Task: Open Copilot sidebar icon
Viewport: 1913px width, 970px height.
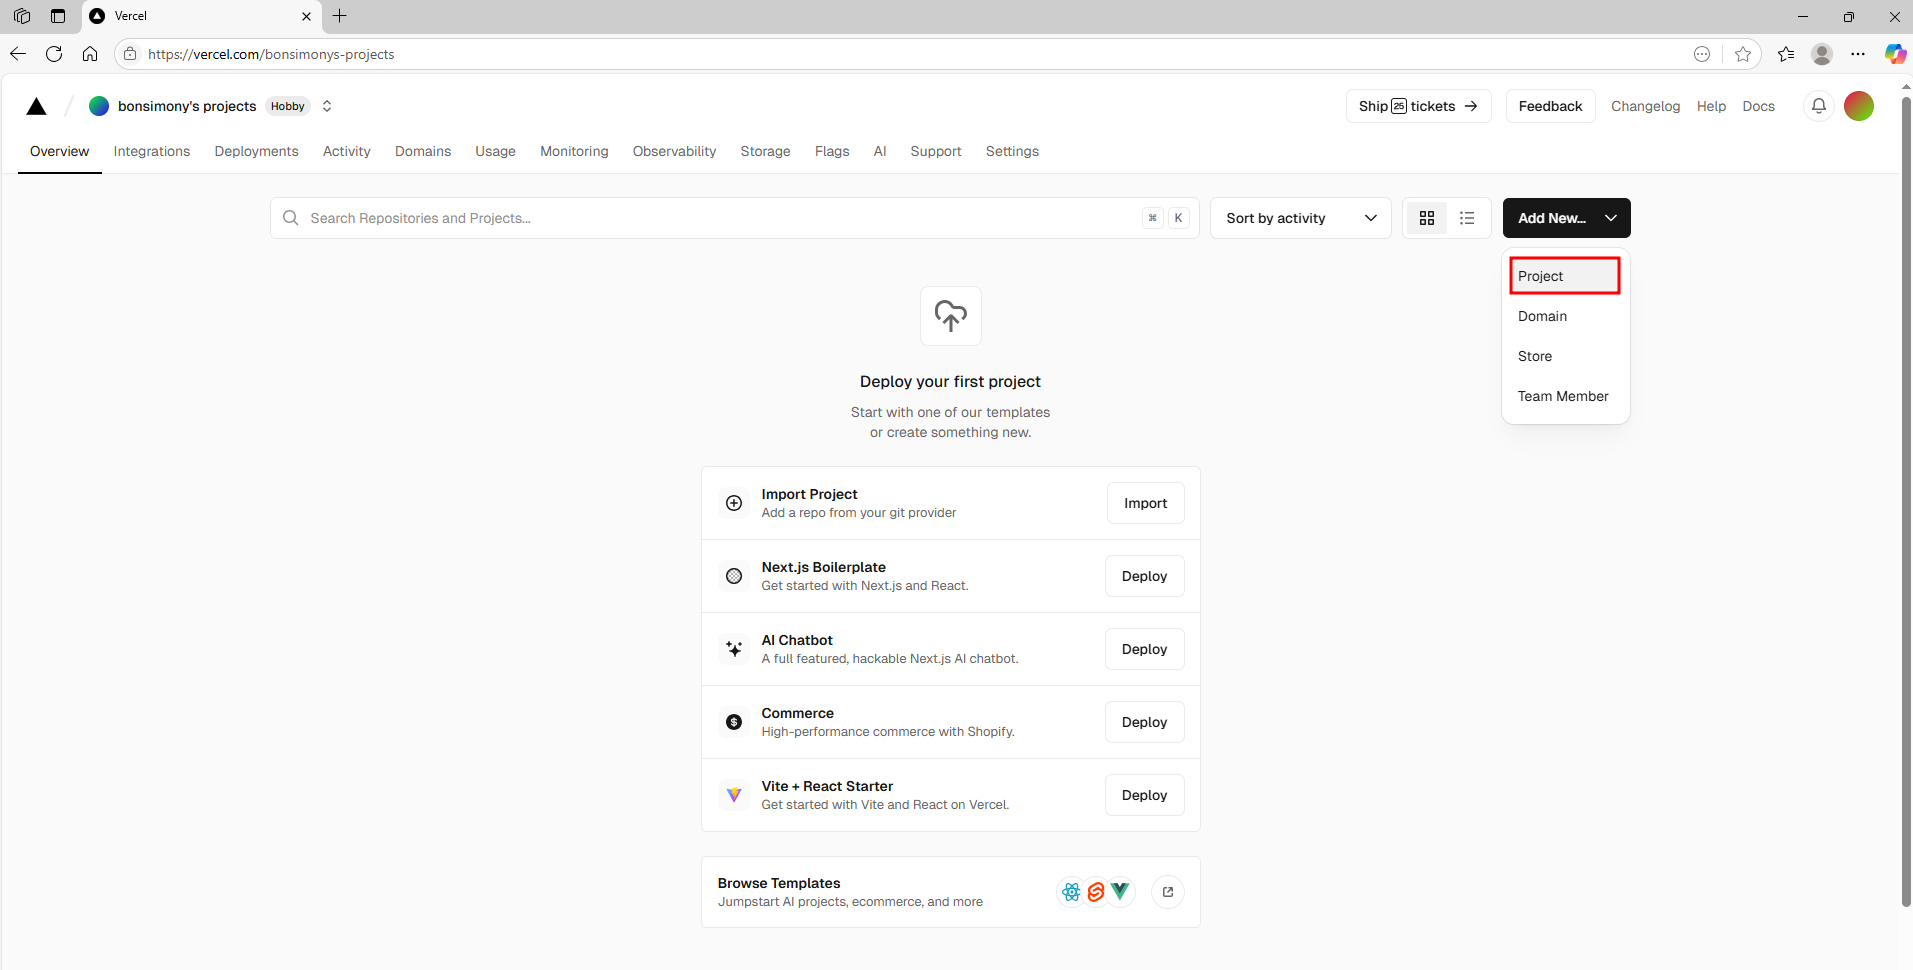Action: [x=1895, y=54]
